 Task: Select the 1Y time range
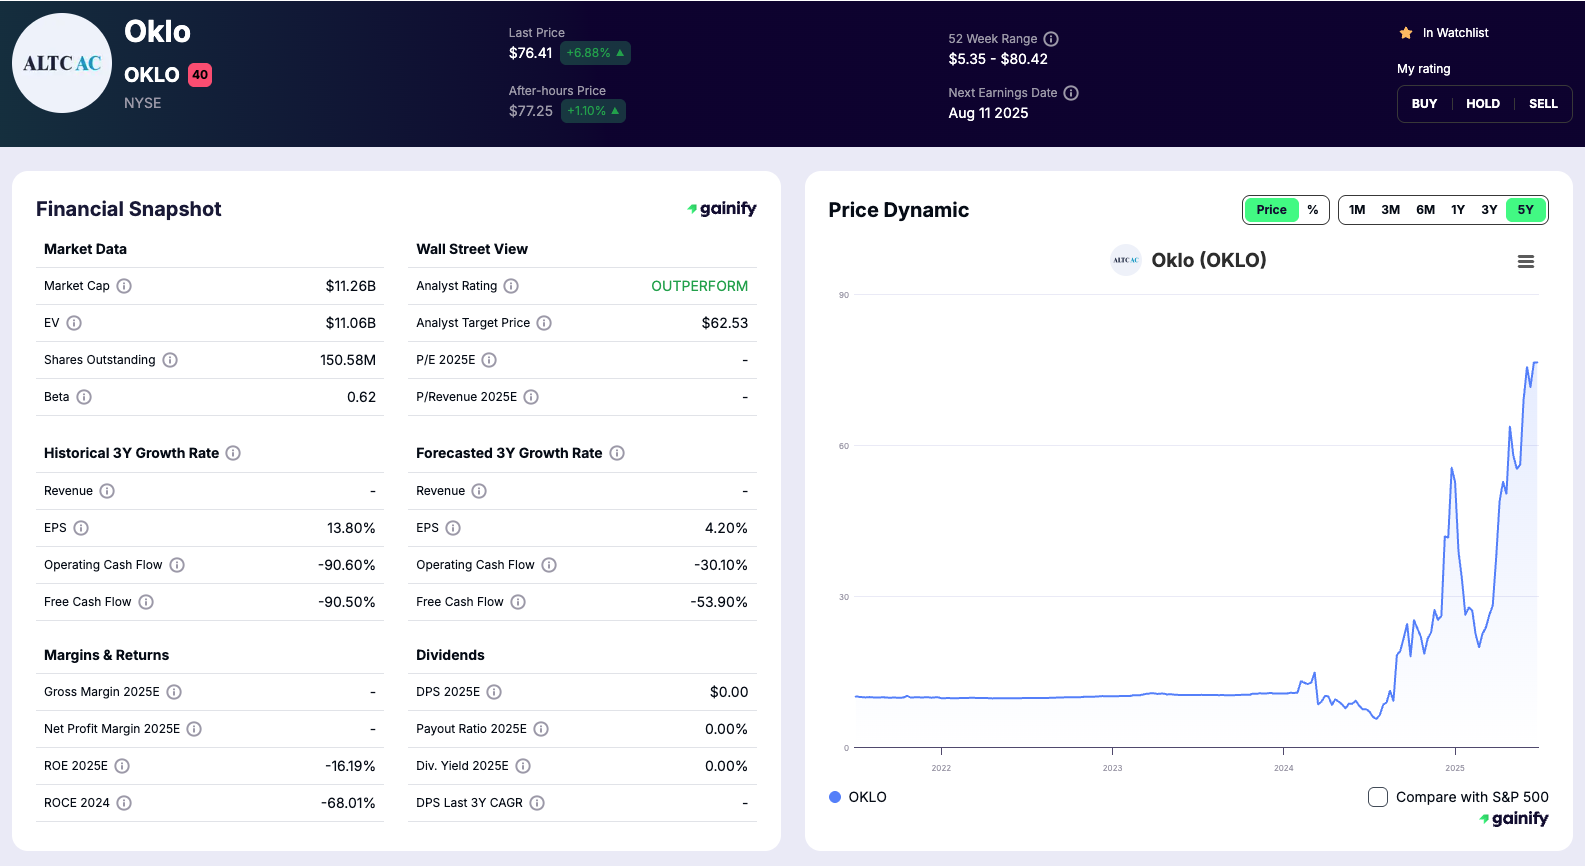1458,210
